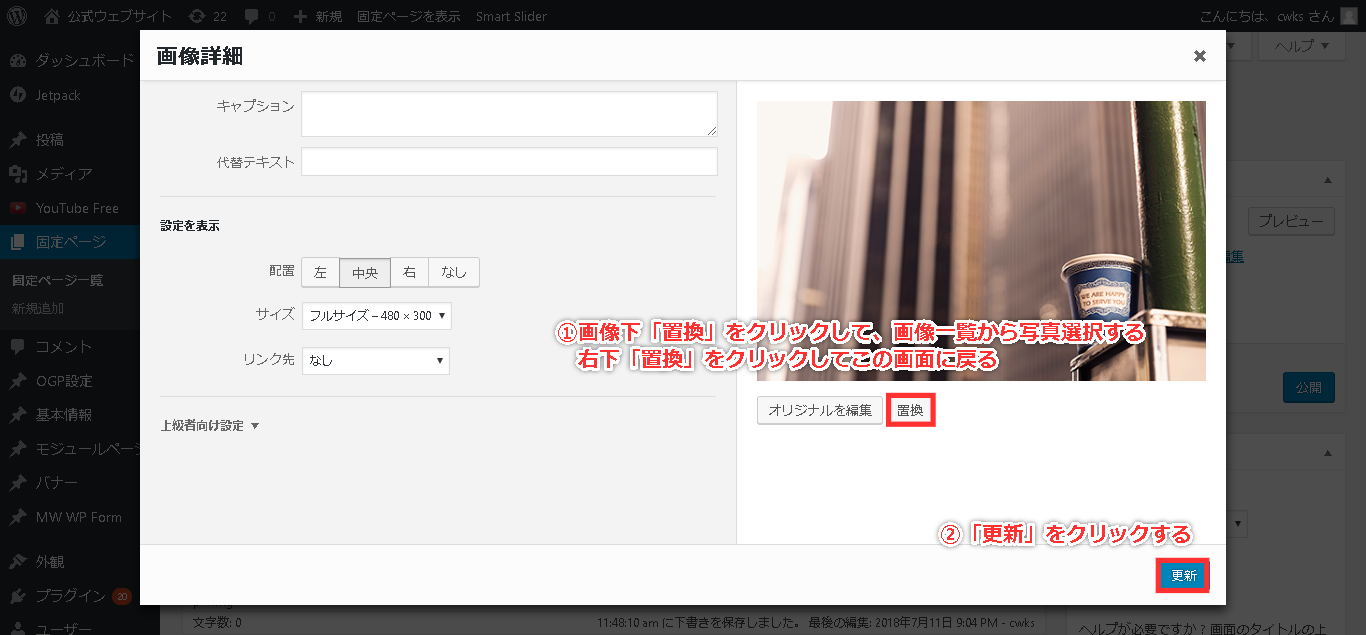Click the ユーザー user icon in sidebar
Screen dimensions: 1366x635
pos(18,628)
